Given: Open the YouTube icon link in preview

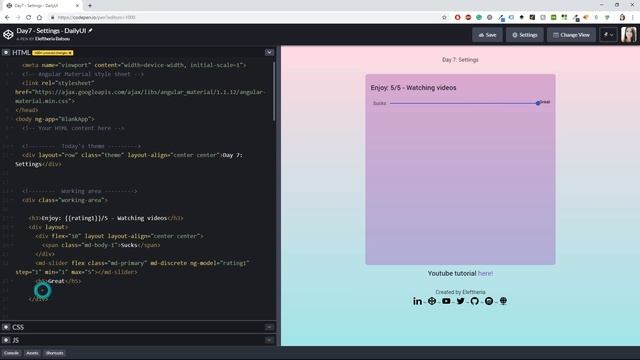Looking at the screenshot, I should 446,301.
